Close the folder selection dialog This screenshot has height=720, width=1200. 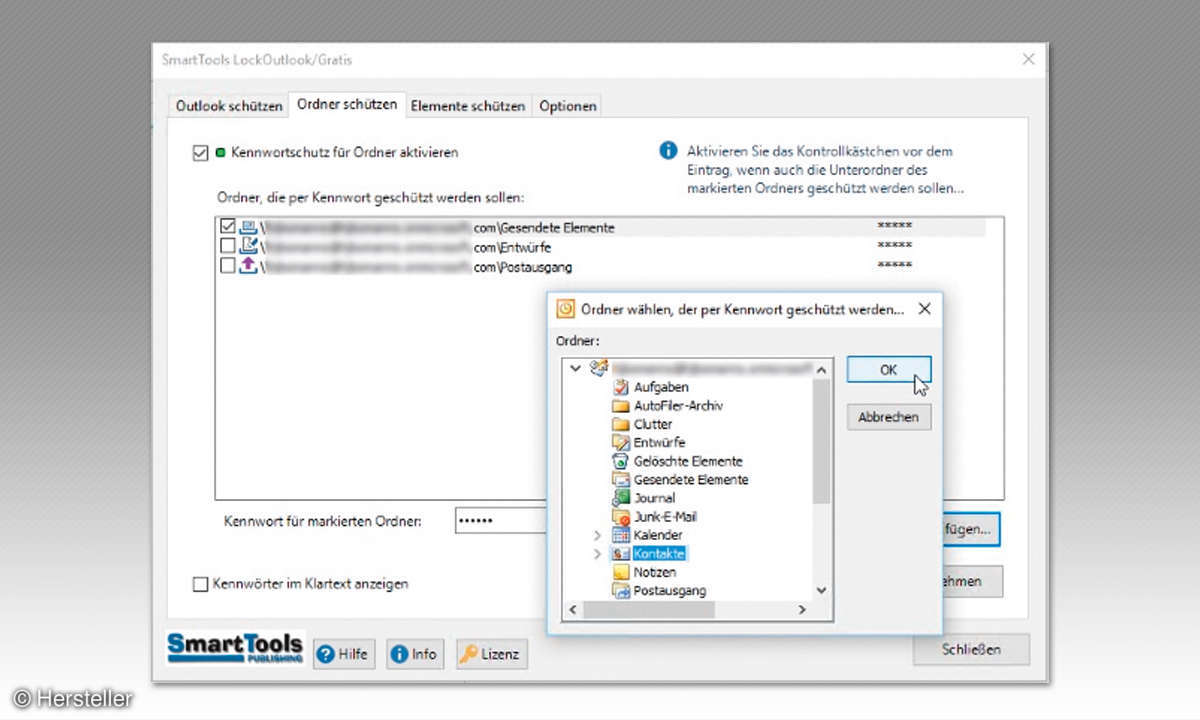tap(924, 309)
